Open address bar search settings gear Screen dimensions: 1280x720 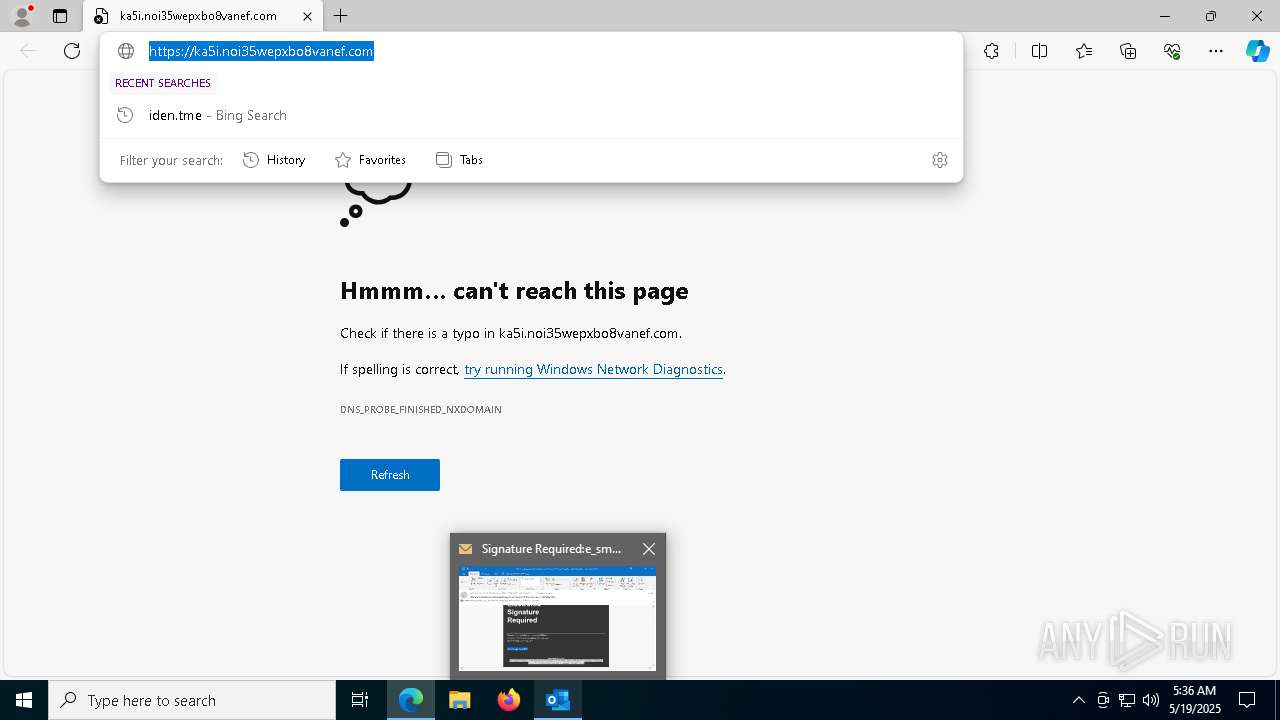939,160
